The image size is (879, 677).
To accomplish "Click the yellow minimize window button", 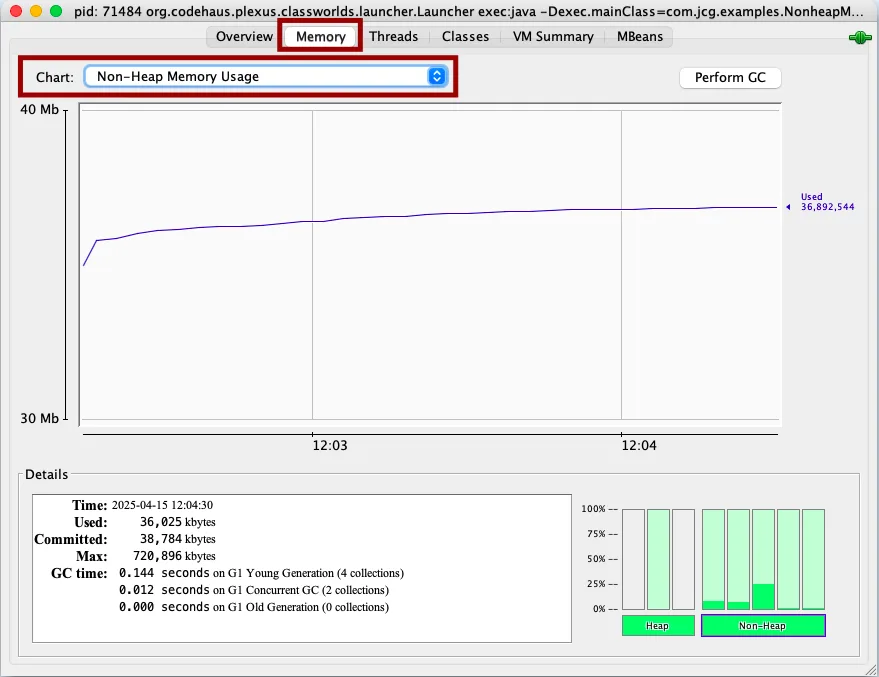I will tap(36, 11).
